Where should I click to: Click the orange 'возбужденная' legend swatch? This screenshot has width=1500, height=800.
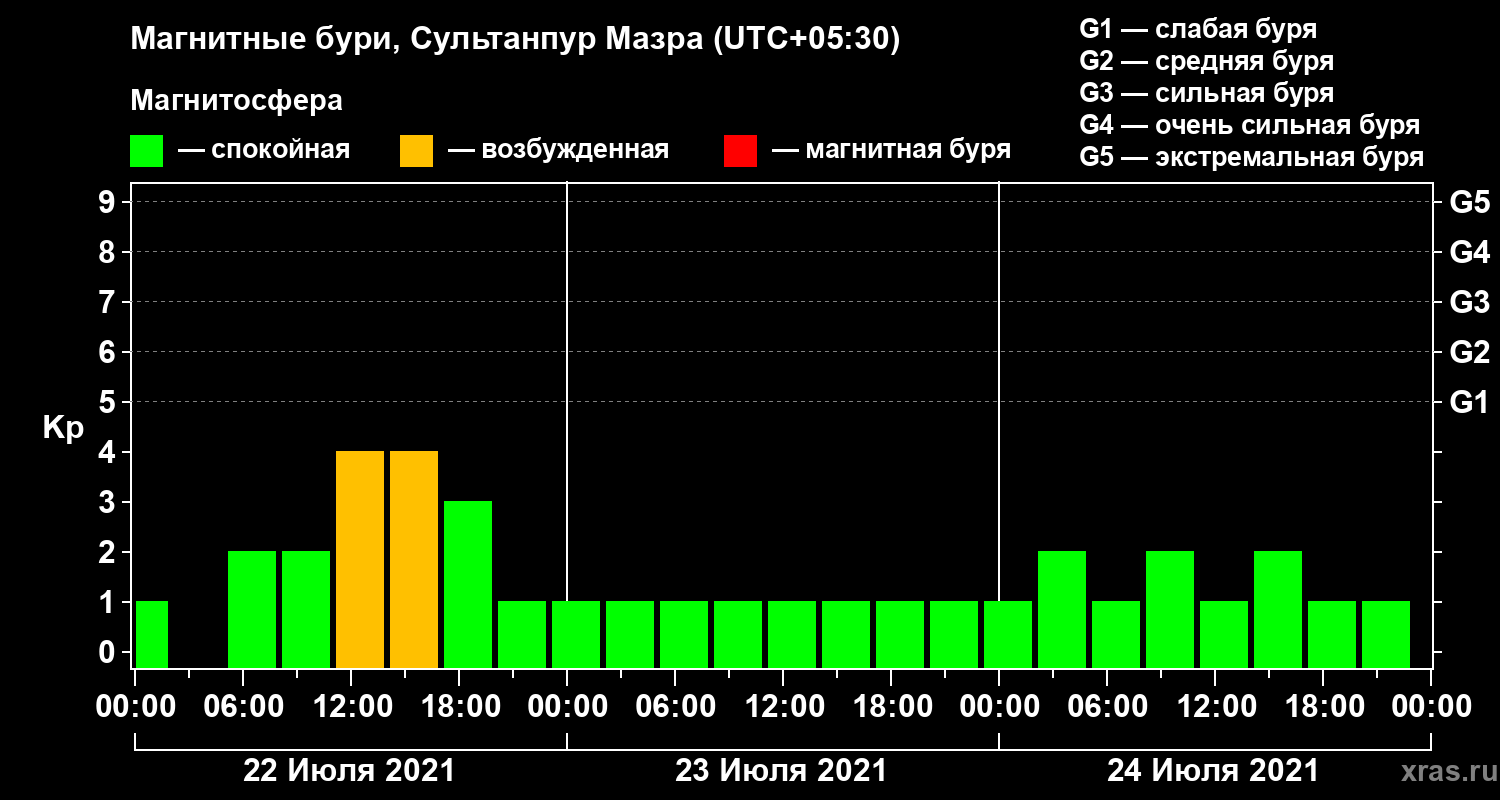[x=416, y=151]
